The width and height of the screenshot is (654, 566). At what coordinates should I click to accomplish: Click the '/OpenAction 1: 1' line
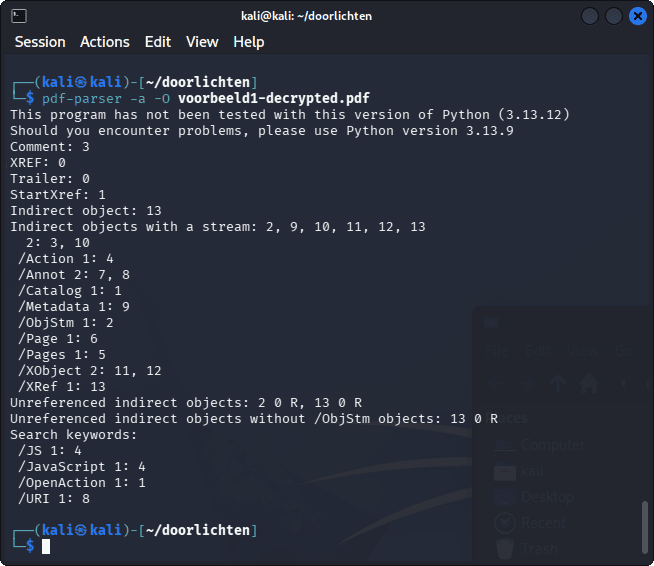[82, 483]
